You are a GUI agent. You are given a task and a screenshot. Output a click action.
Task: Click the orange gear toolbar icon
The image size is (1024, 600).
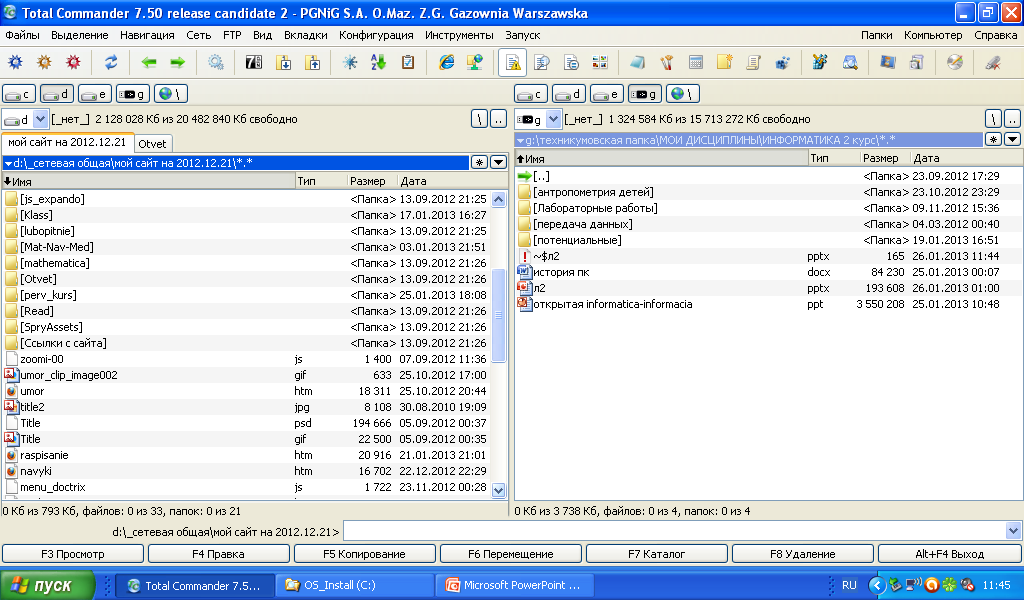click(x=44, y=63)
